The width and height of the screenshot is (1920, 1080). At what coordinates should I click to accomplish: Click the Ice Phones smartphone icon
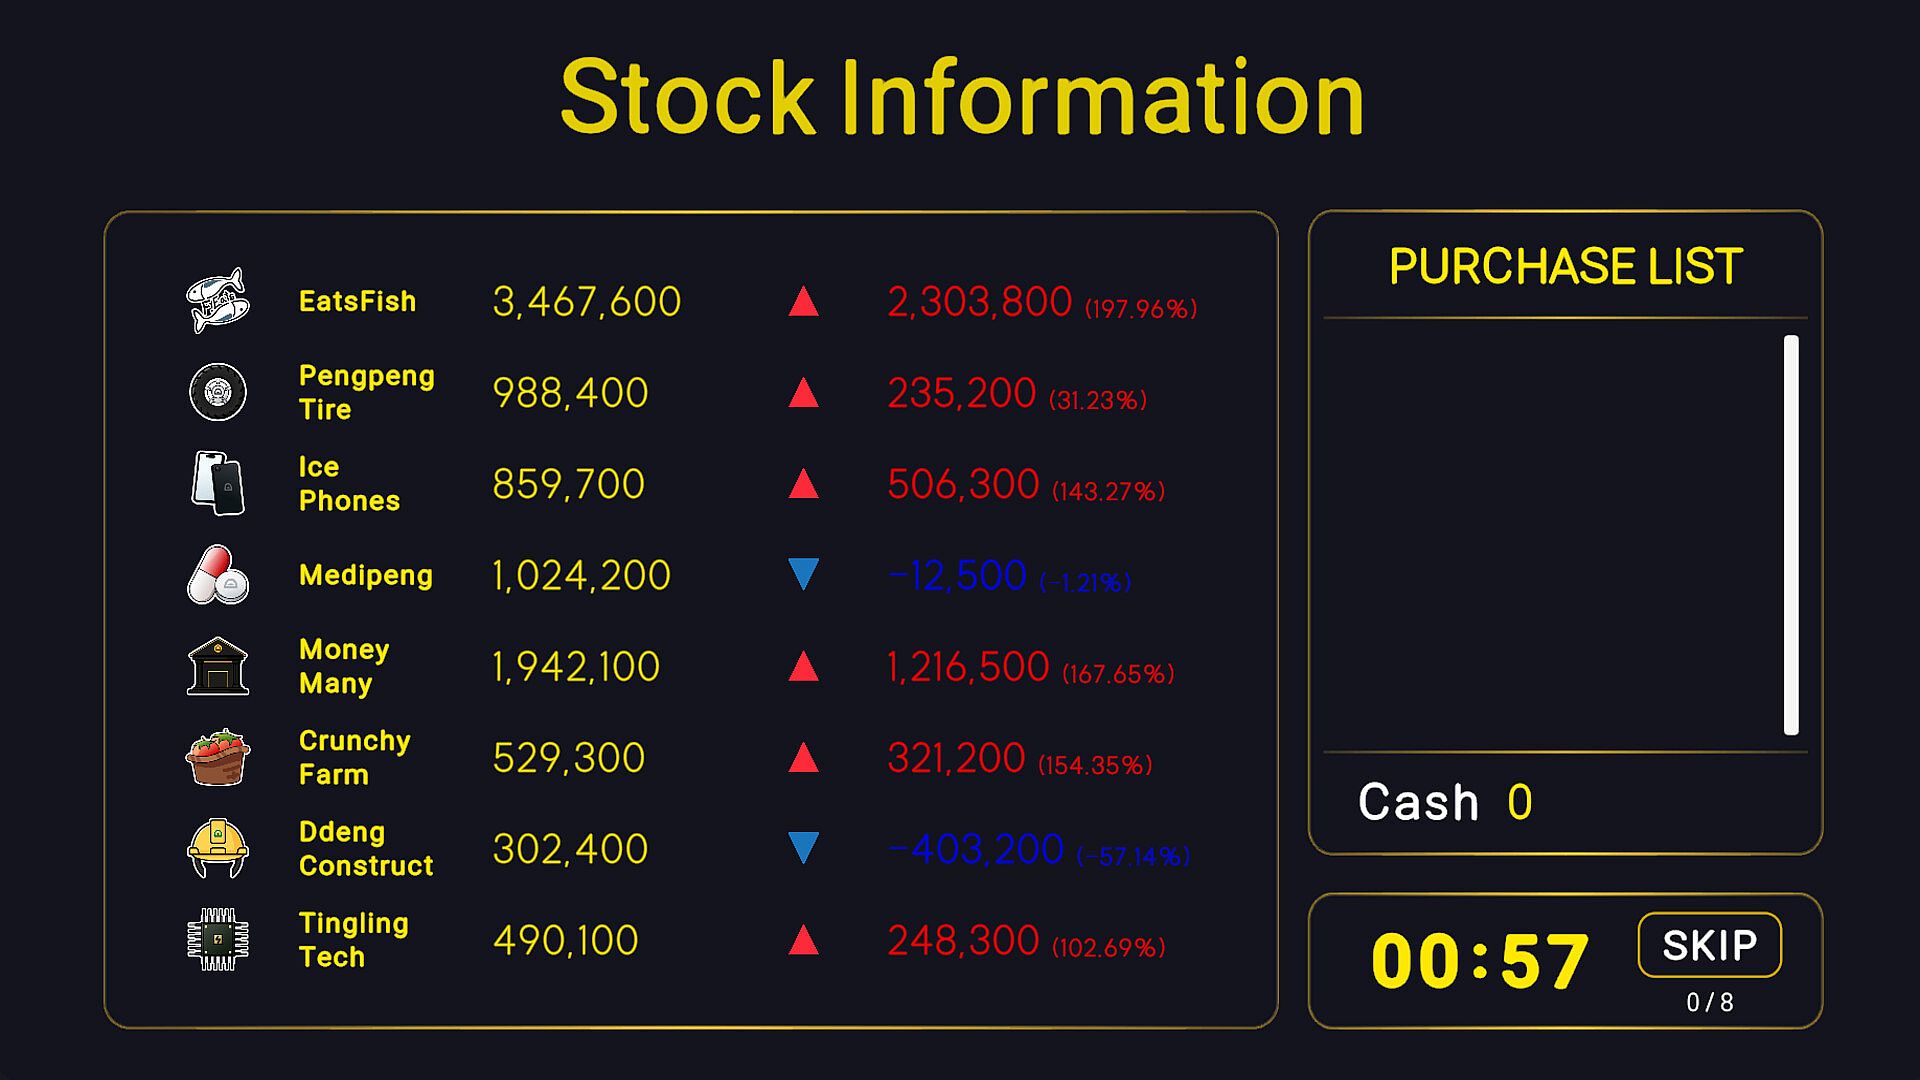[x=218, y=483]
